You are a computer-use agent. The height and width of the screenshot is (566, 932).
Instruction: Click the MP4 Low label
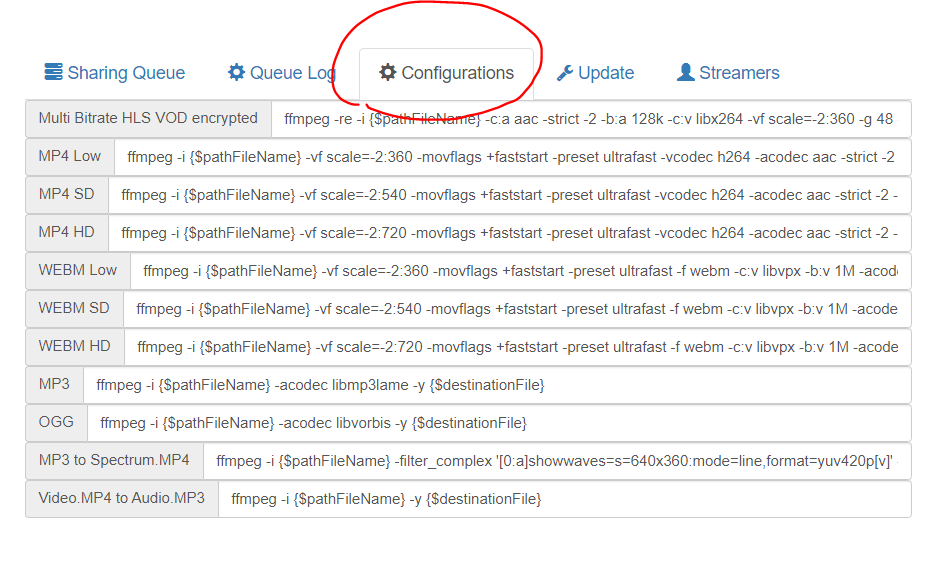tap(70, 156)
